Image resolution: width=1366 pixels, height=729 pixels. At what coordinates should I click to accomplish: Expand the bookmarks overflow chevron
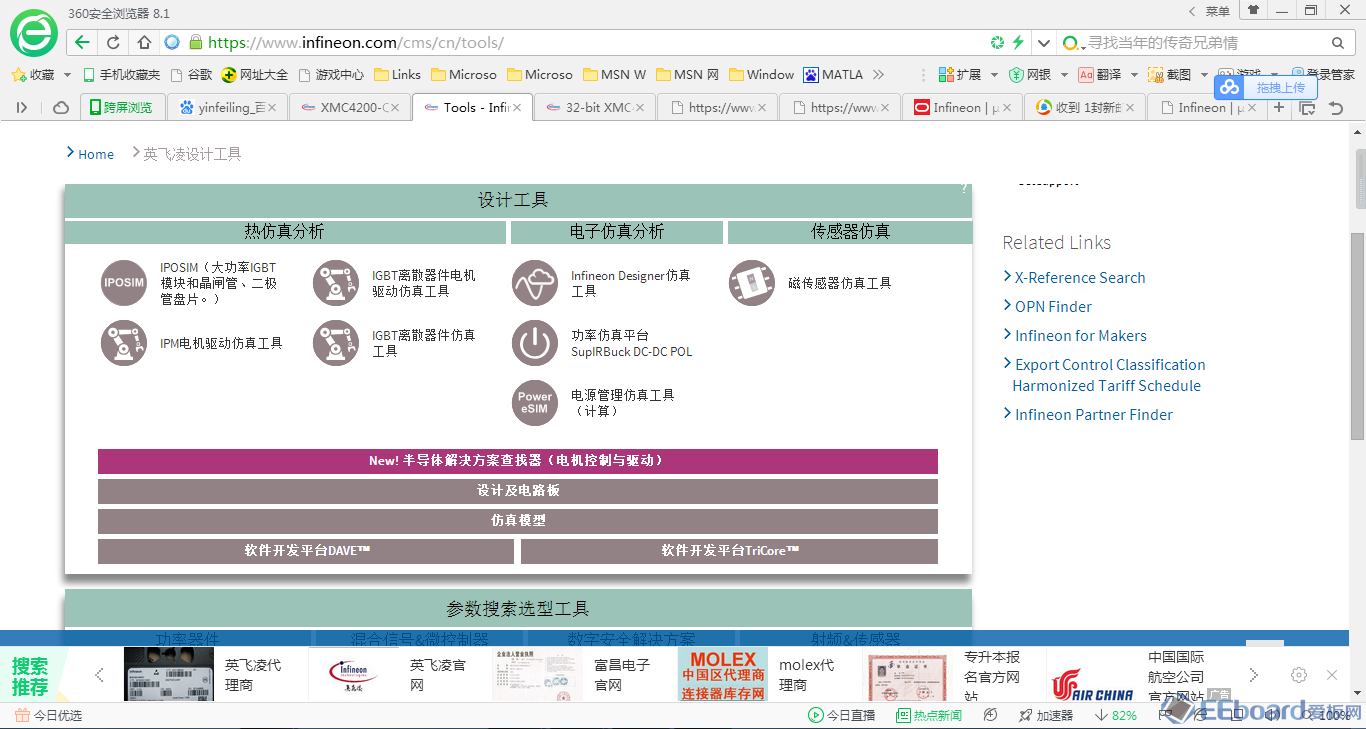[879, 75]
